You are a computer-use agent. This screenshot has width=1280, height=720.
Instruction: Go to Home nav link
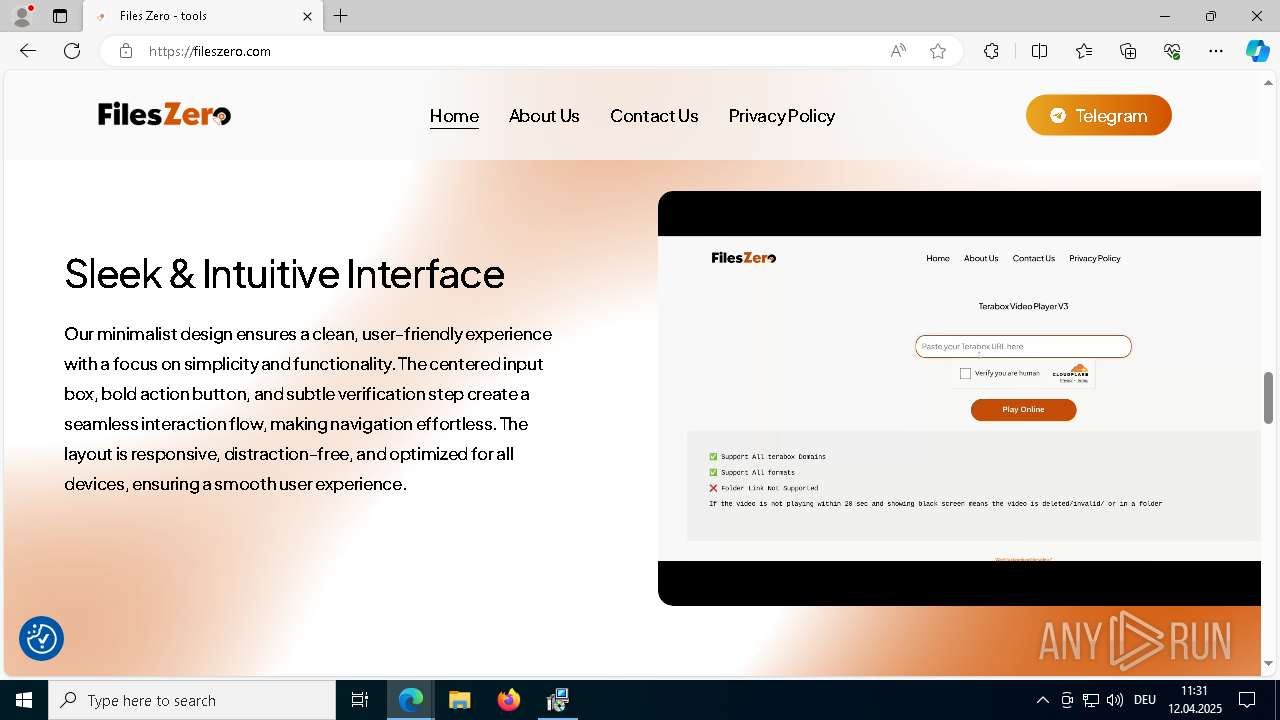click(x=454, y=116)
